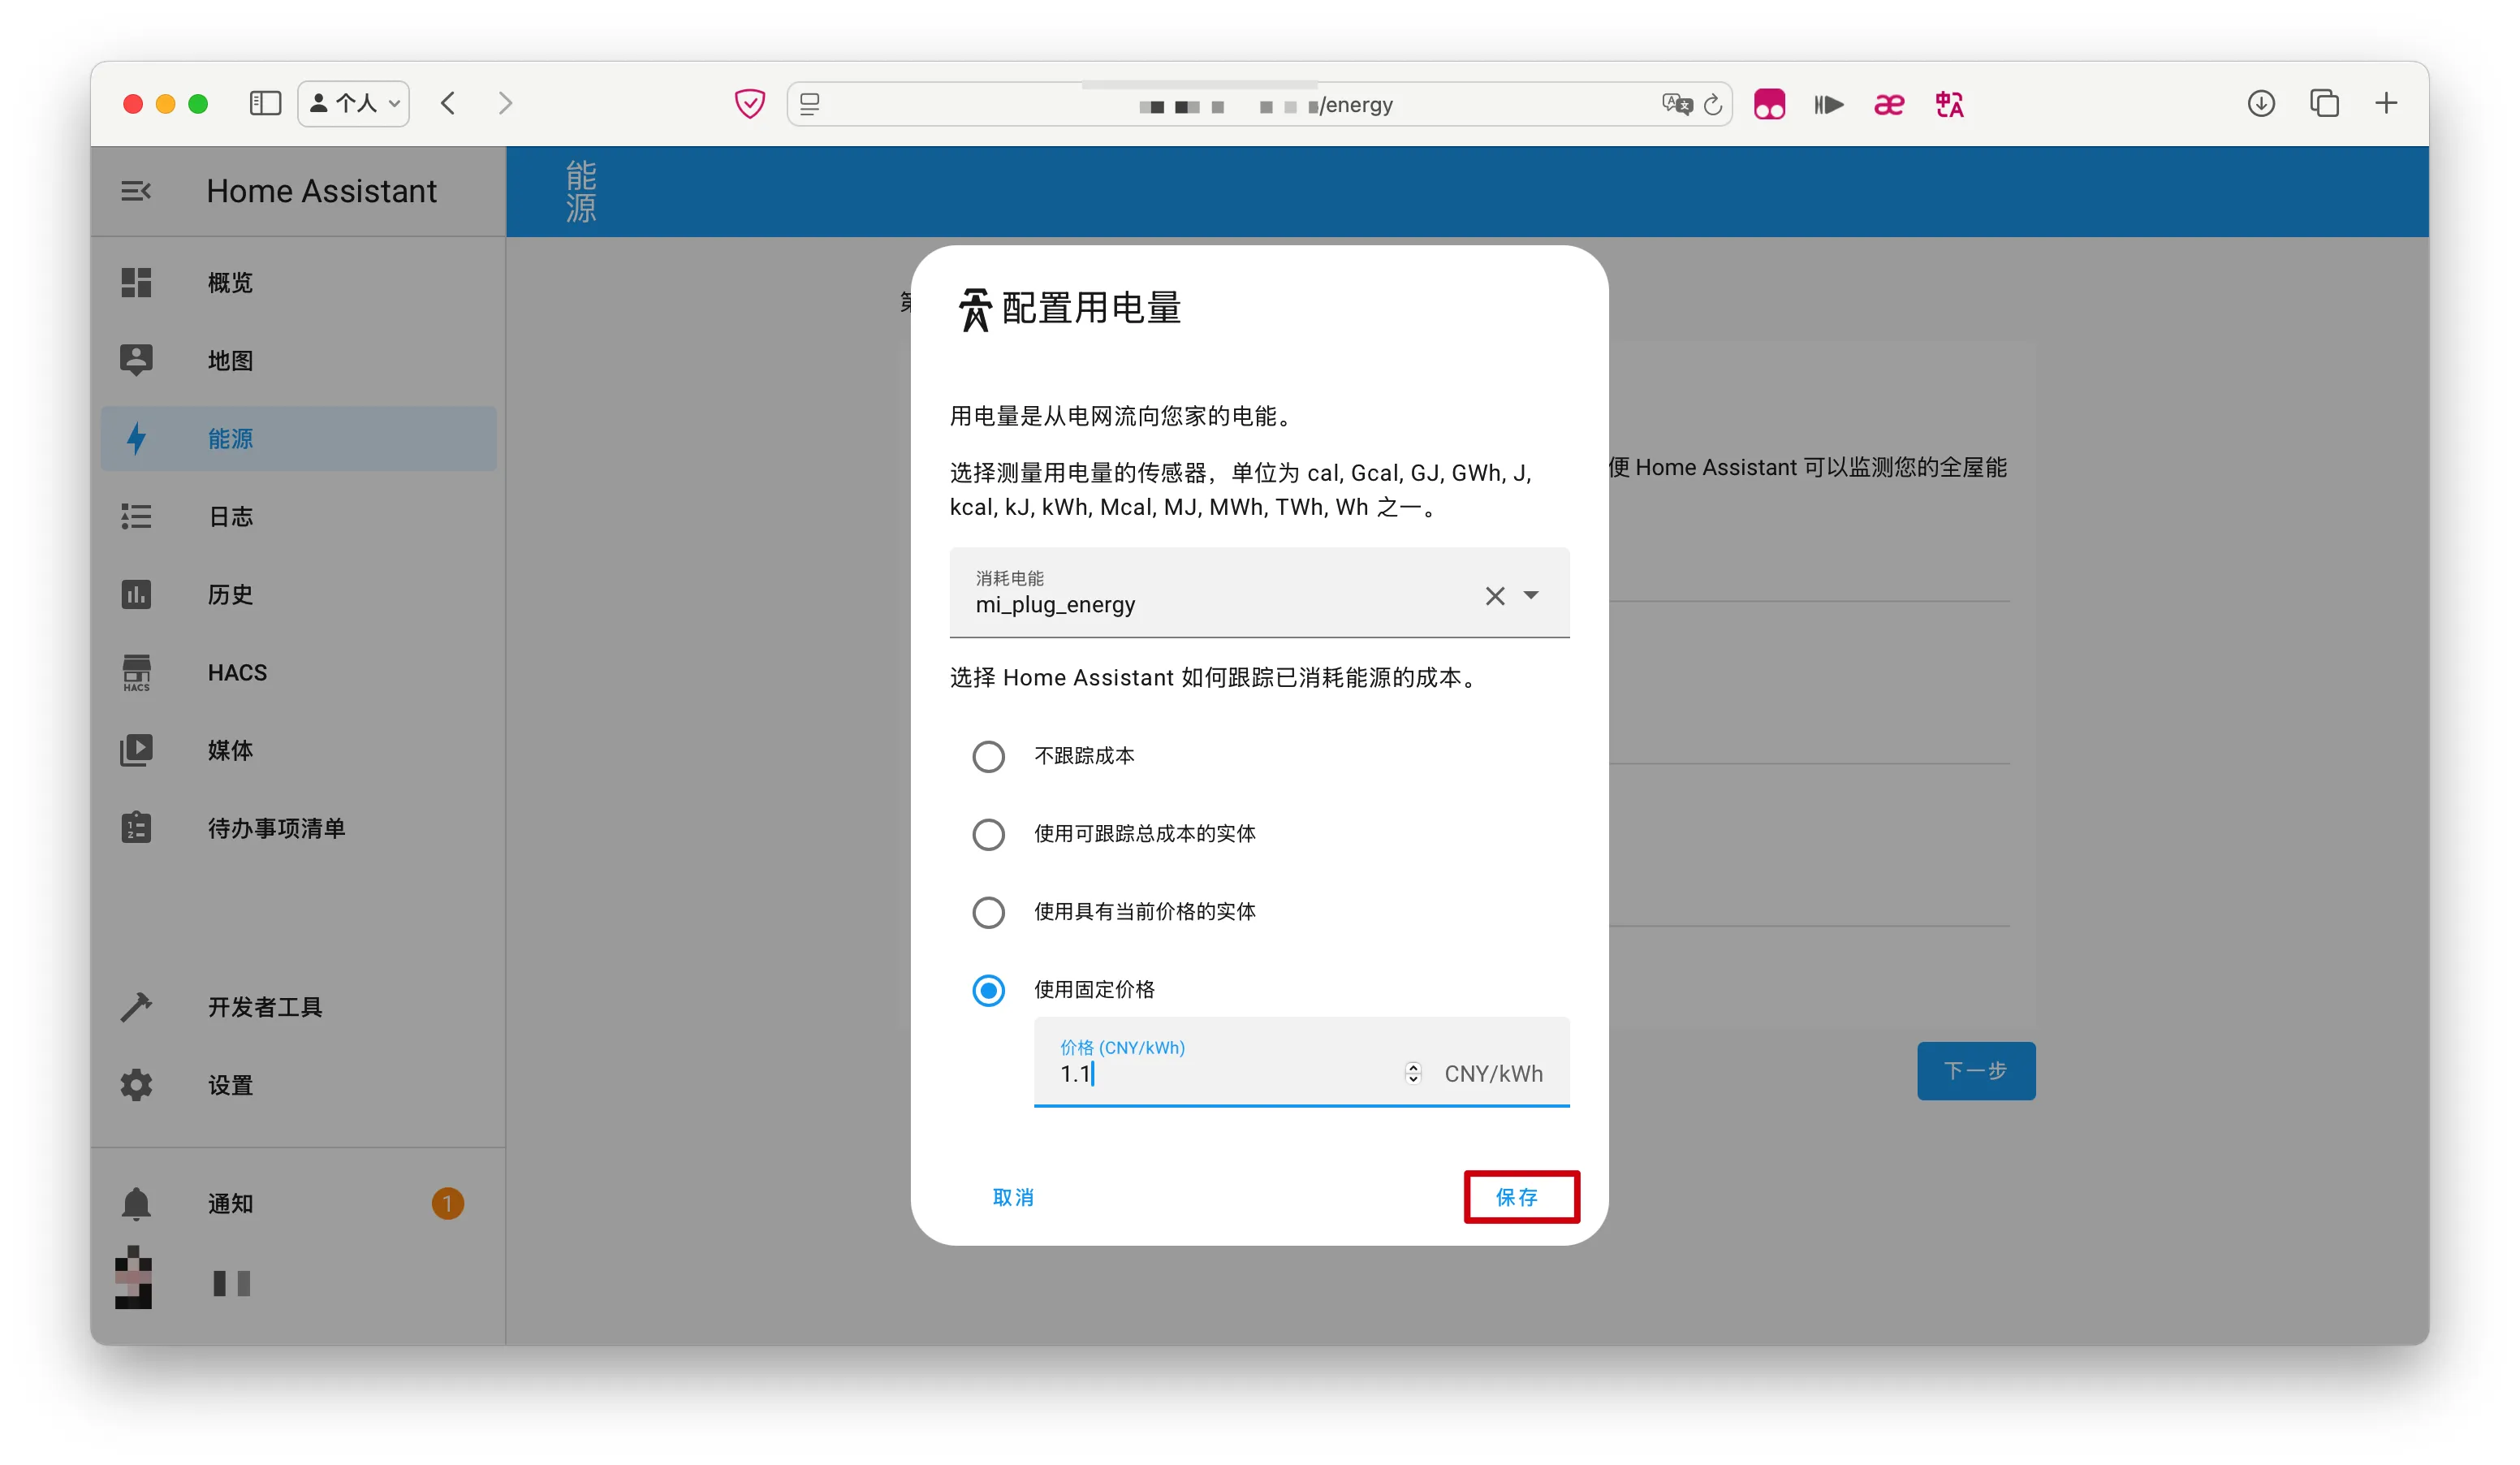Go forward with the browser forward arrow
The height and width of the screenshot is (1465, 2520).
(505, 103)
